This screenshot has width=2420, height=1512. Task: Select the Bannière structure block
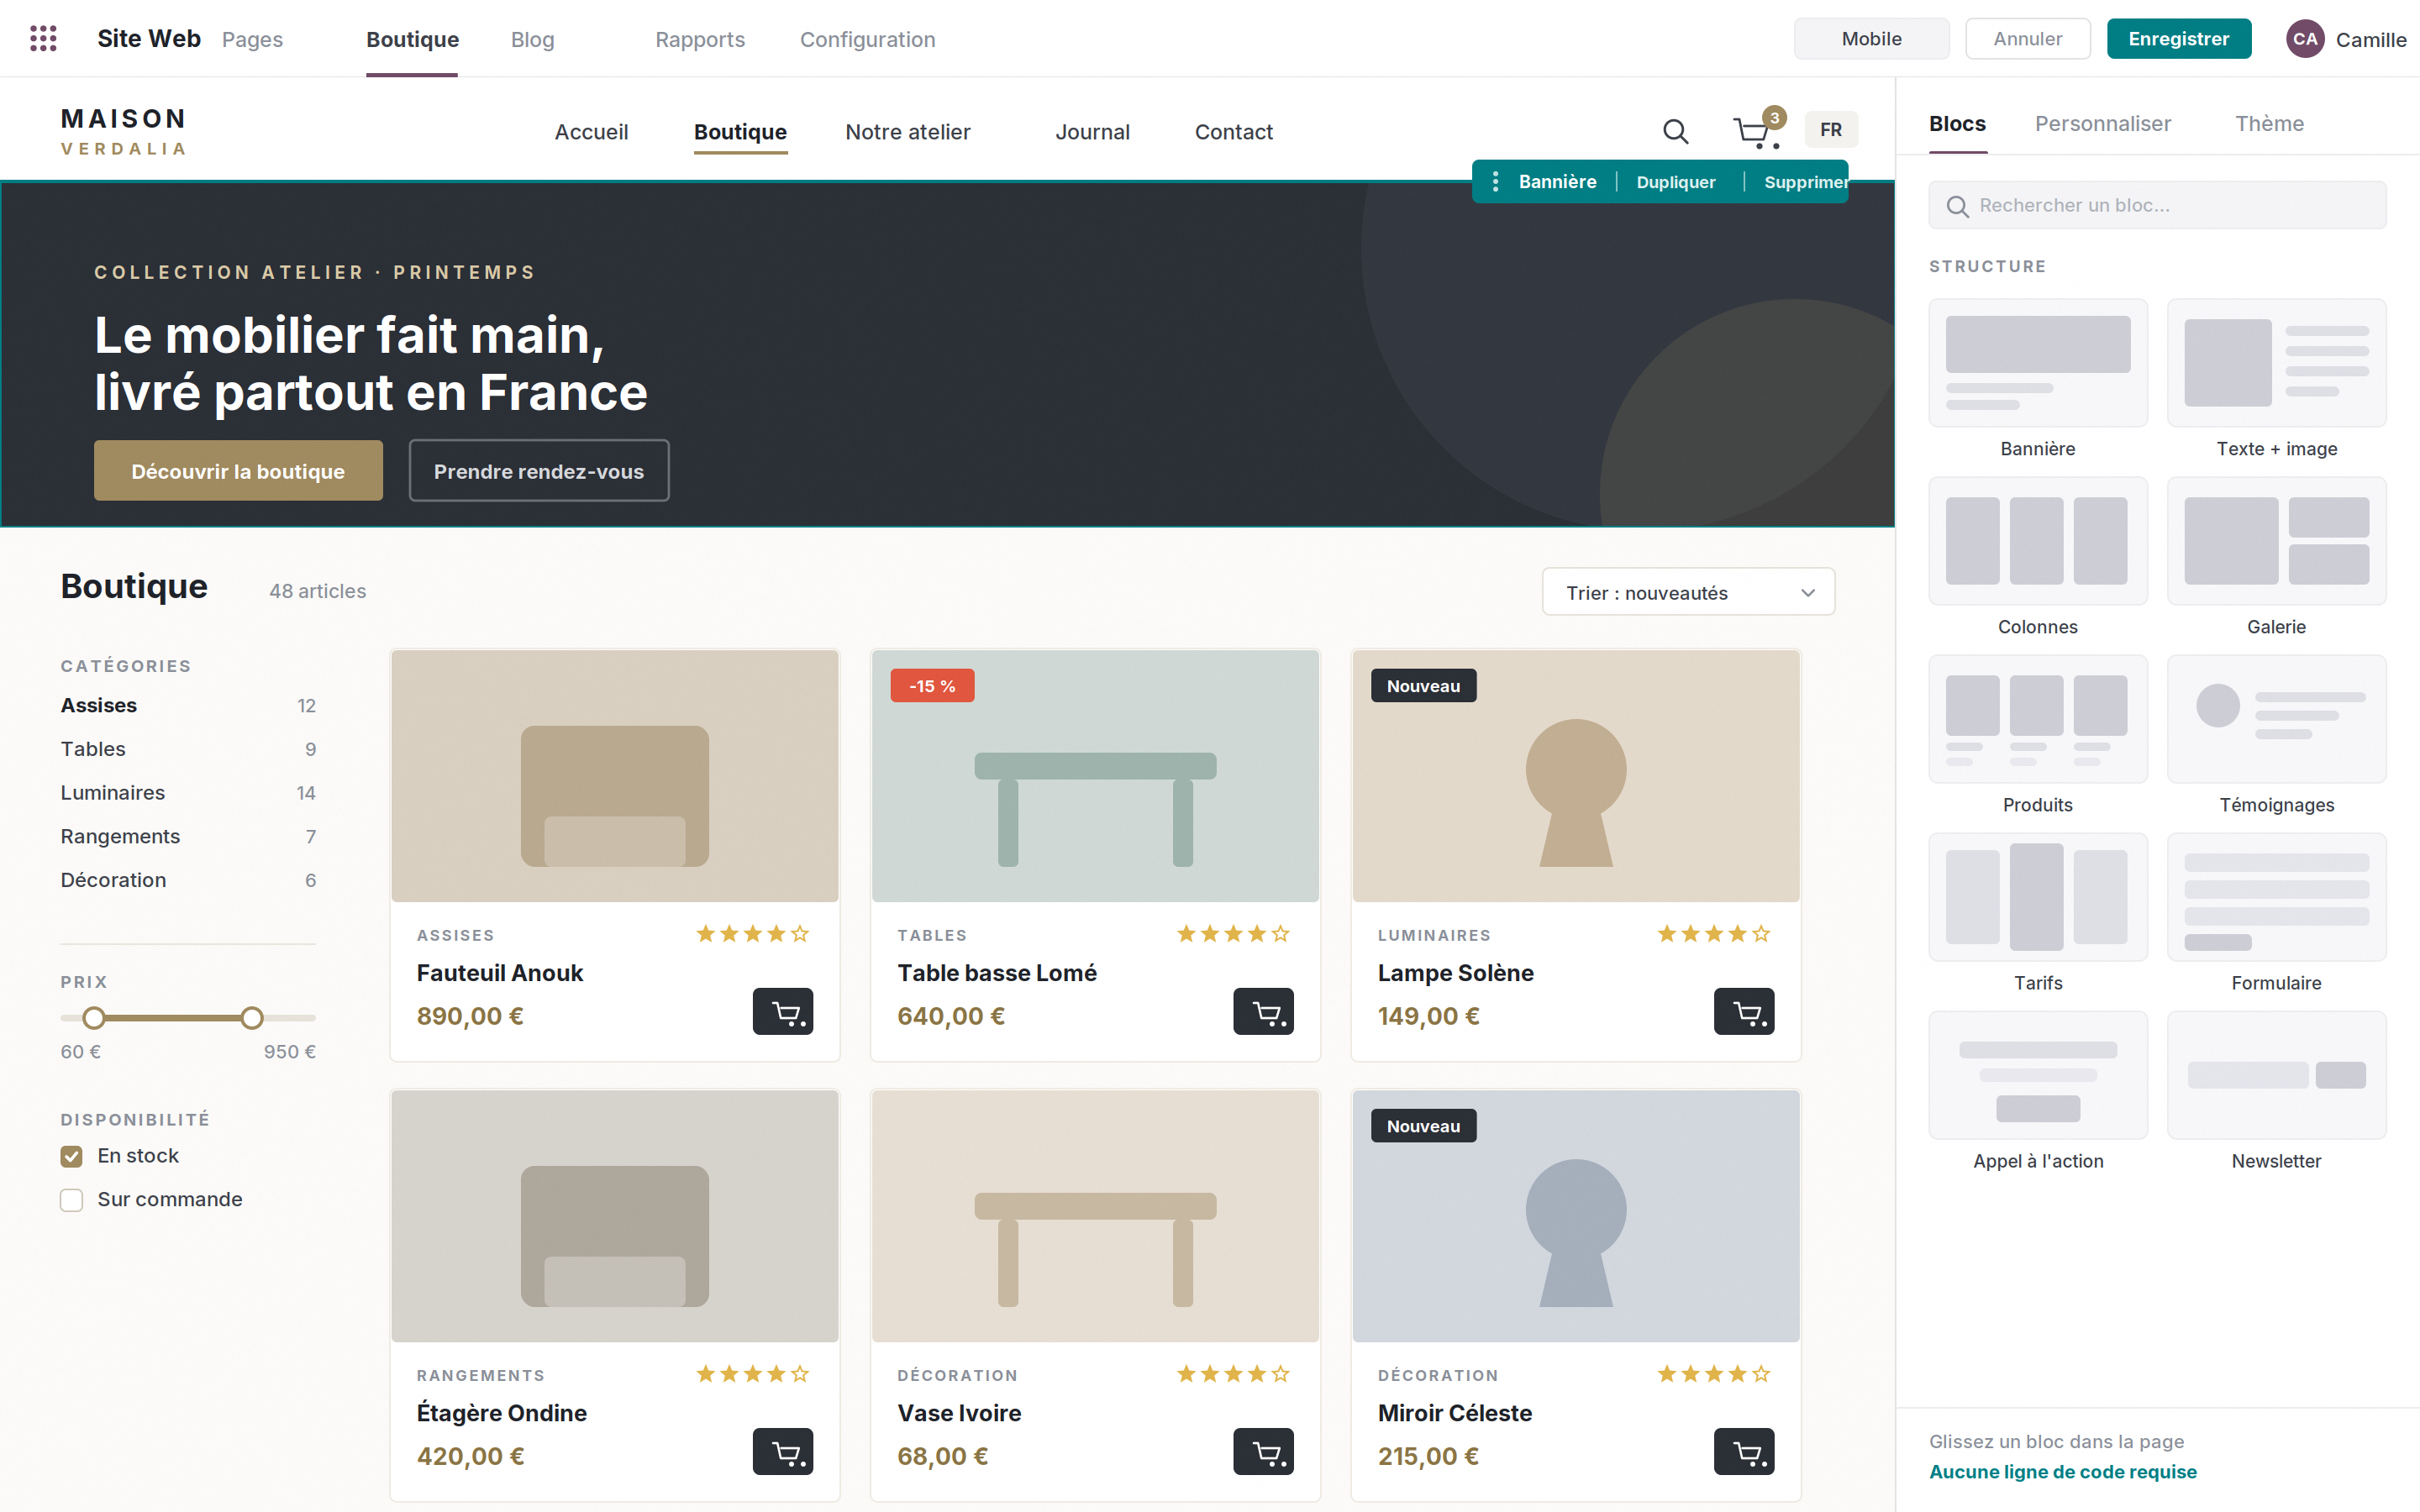pyautogui.click(x=2038, y=363)
